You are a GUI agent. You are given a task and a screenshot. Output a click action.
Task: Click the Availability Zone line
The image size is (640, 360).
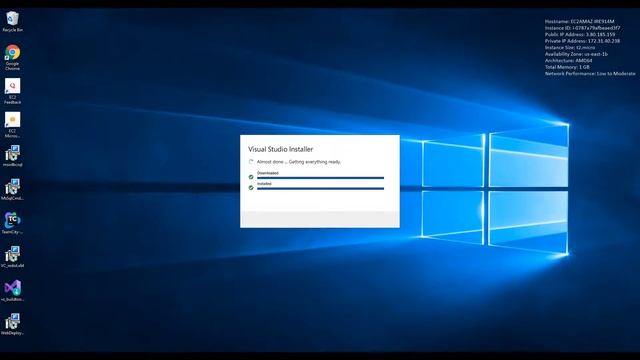coord(576,54)
